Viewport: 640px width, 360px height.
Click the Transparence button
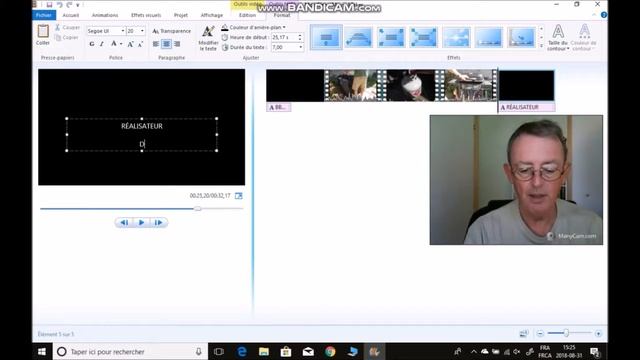pyautogui.click(x=172, y=31)
